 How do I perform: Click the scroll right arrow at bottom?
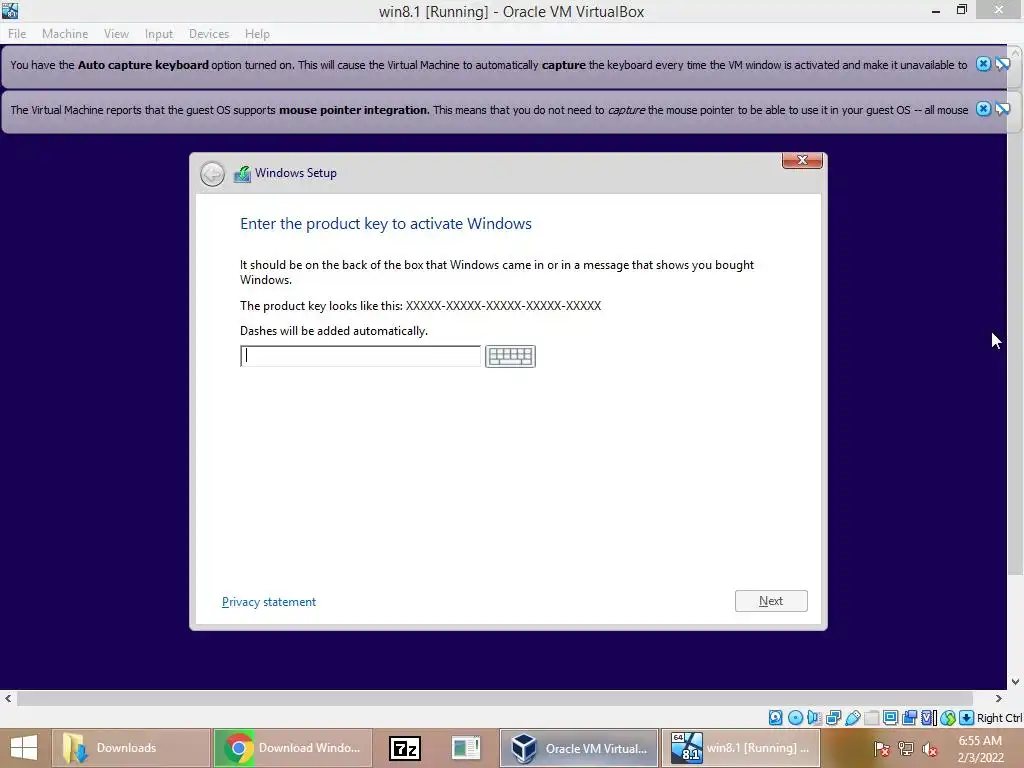[999, 699]
